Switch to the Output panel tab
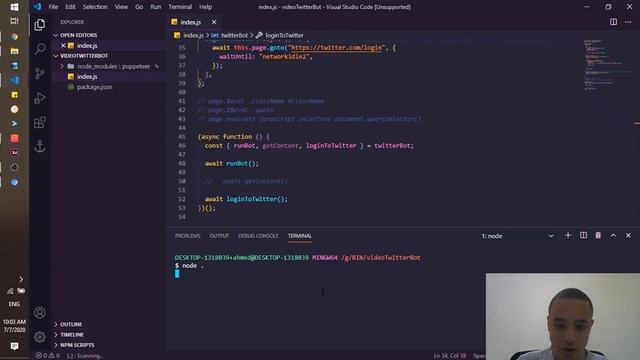The height and width of the screenshot is (360, 640). (x=219, y=236)
